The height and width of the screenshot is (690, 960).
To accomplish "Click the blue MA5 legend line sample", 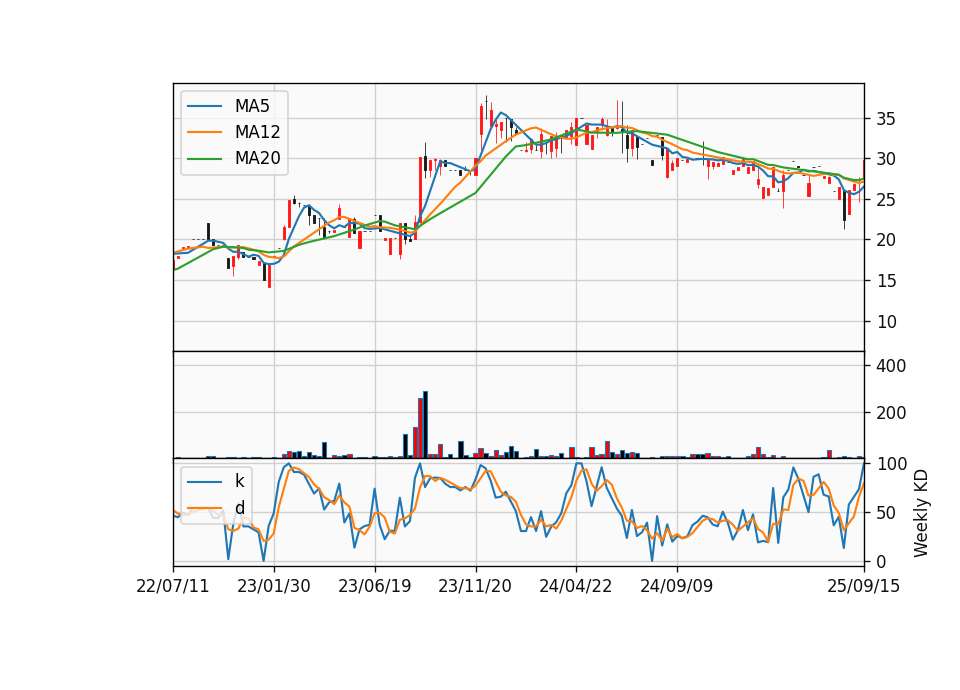I will point(204,106).
